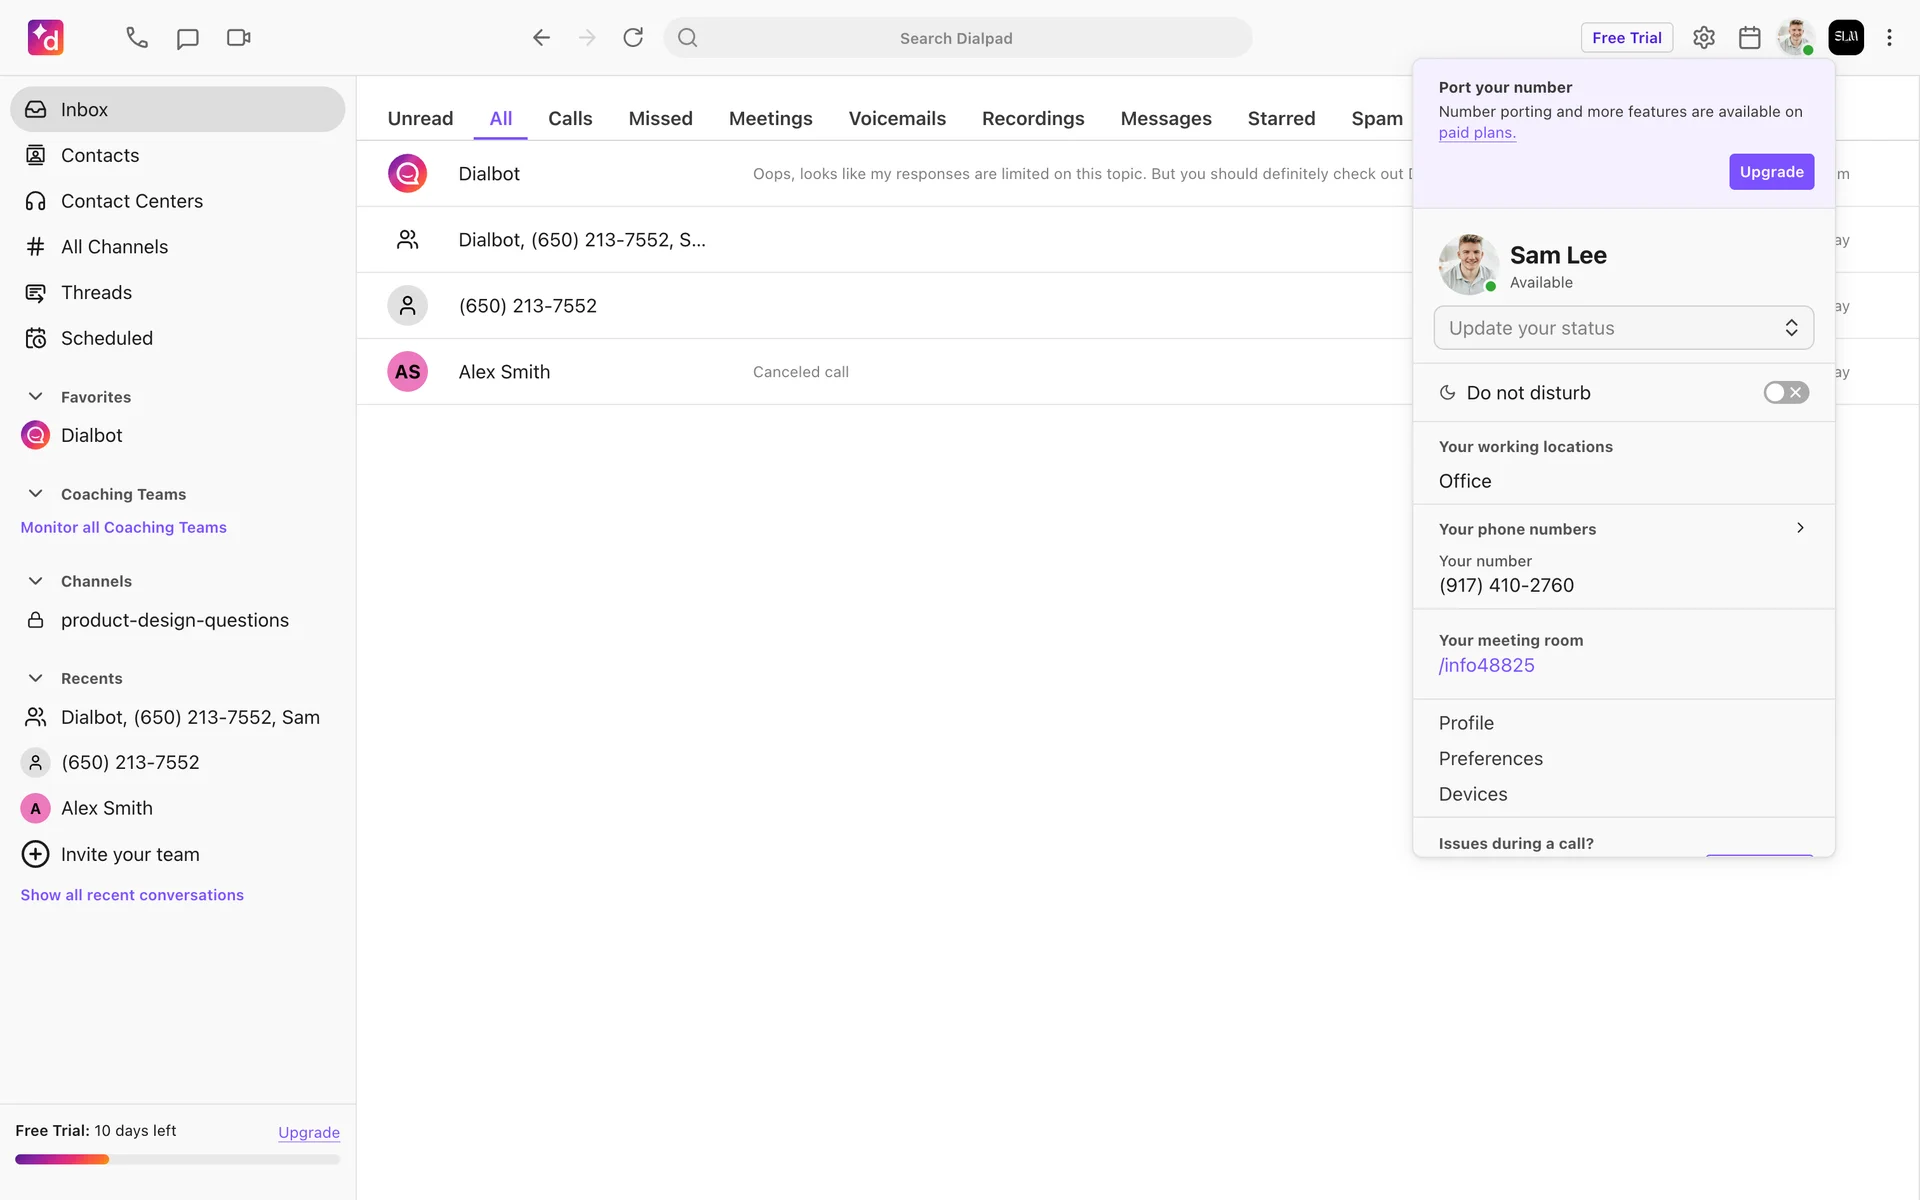Viewport: 1920px width, 1200px height.
Task: Open the Update your status dropdown
Action: (x=1623, y=328)
